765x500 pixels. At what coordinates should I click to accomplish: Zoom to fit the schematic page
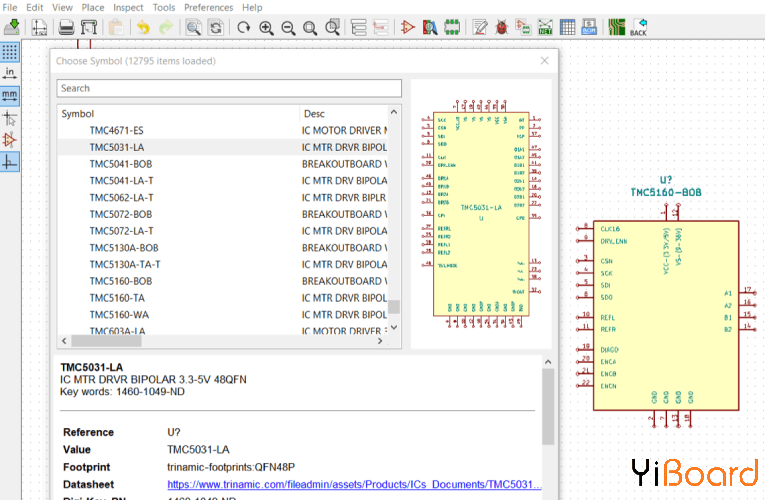click(310, 27)
